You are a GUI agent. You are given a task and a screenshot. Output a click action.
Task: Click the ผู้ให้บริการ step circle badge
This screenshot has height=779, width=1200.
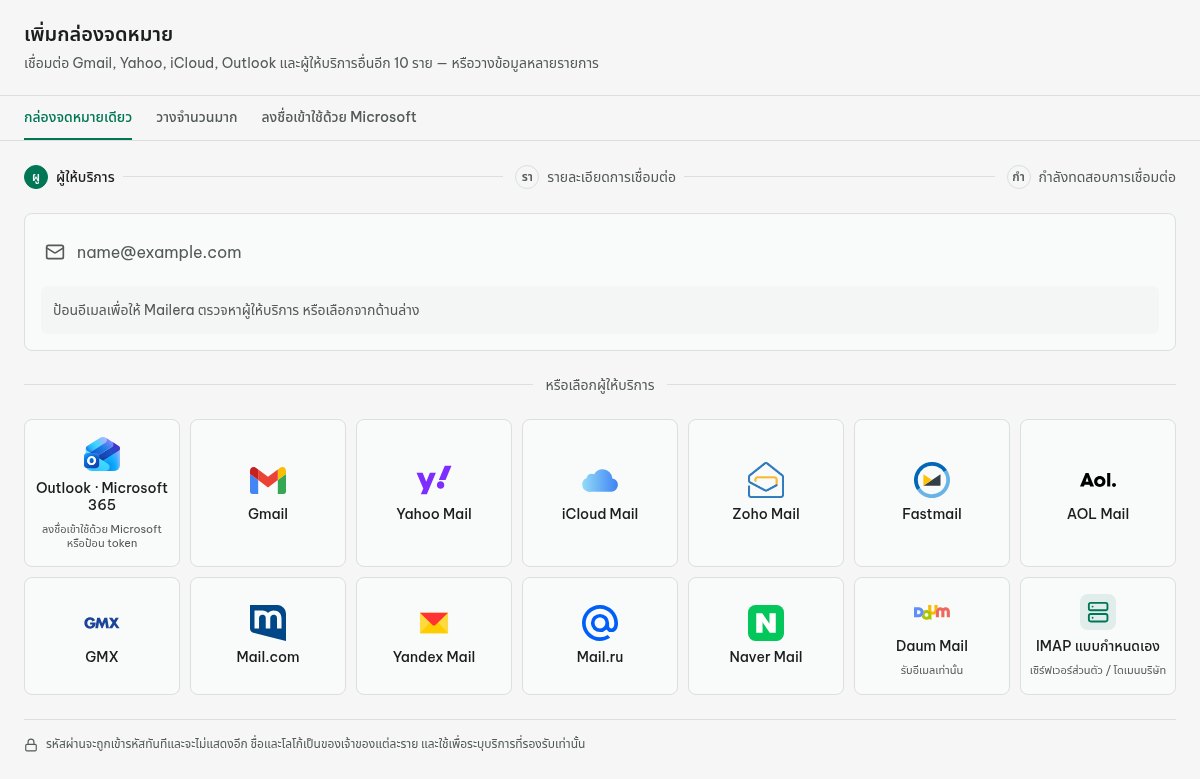(36, 177)
